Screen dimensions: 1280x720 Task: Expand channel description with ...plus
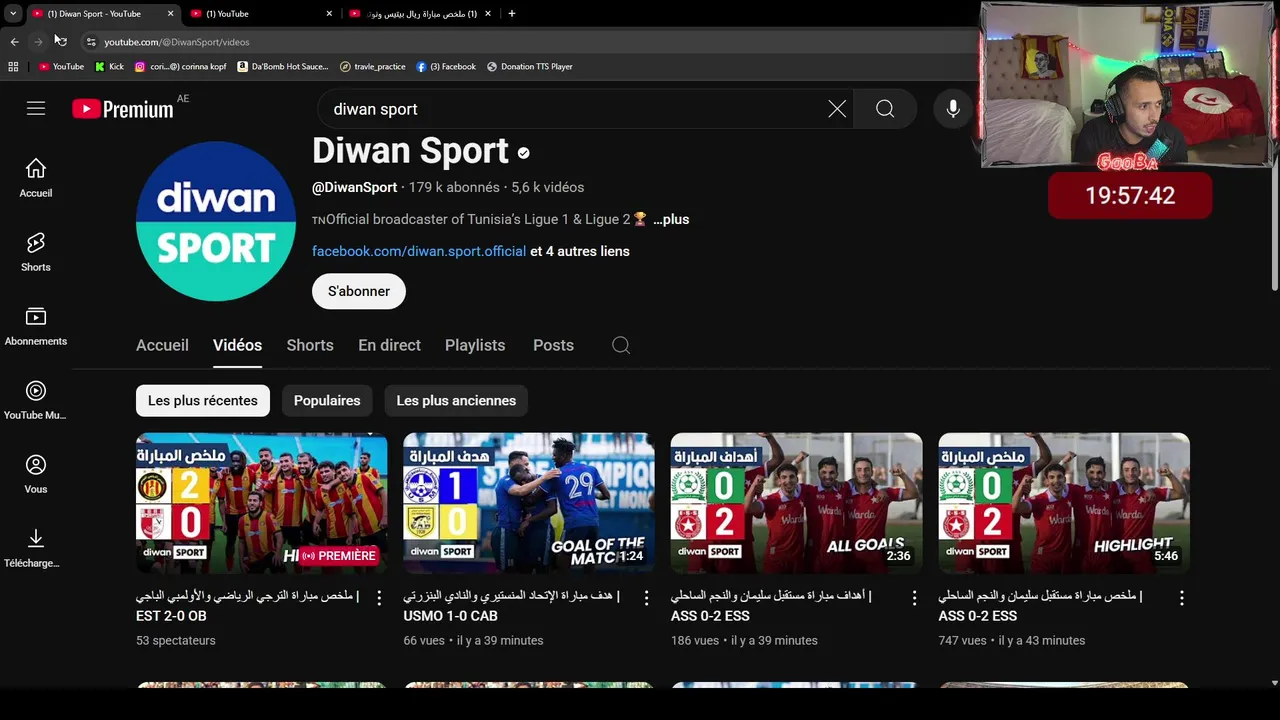point(671,219)
